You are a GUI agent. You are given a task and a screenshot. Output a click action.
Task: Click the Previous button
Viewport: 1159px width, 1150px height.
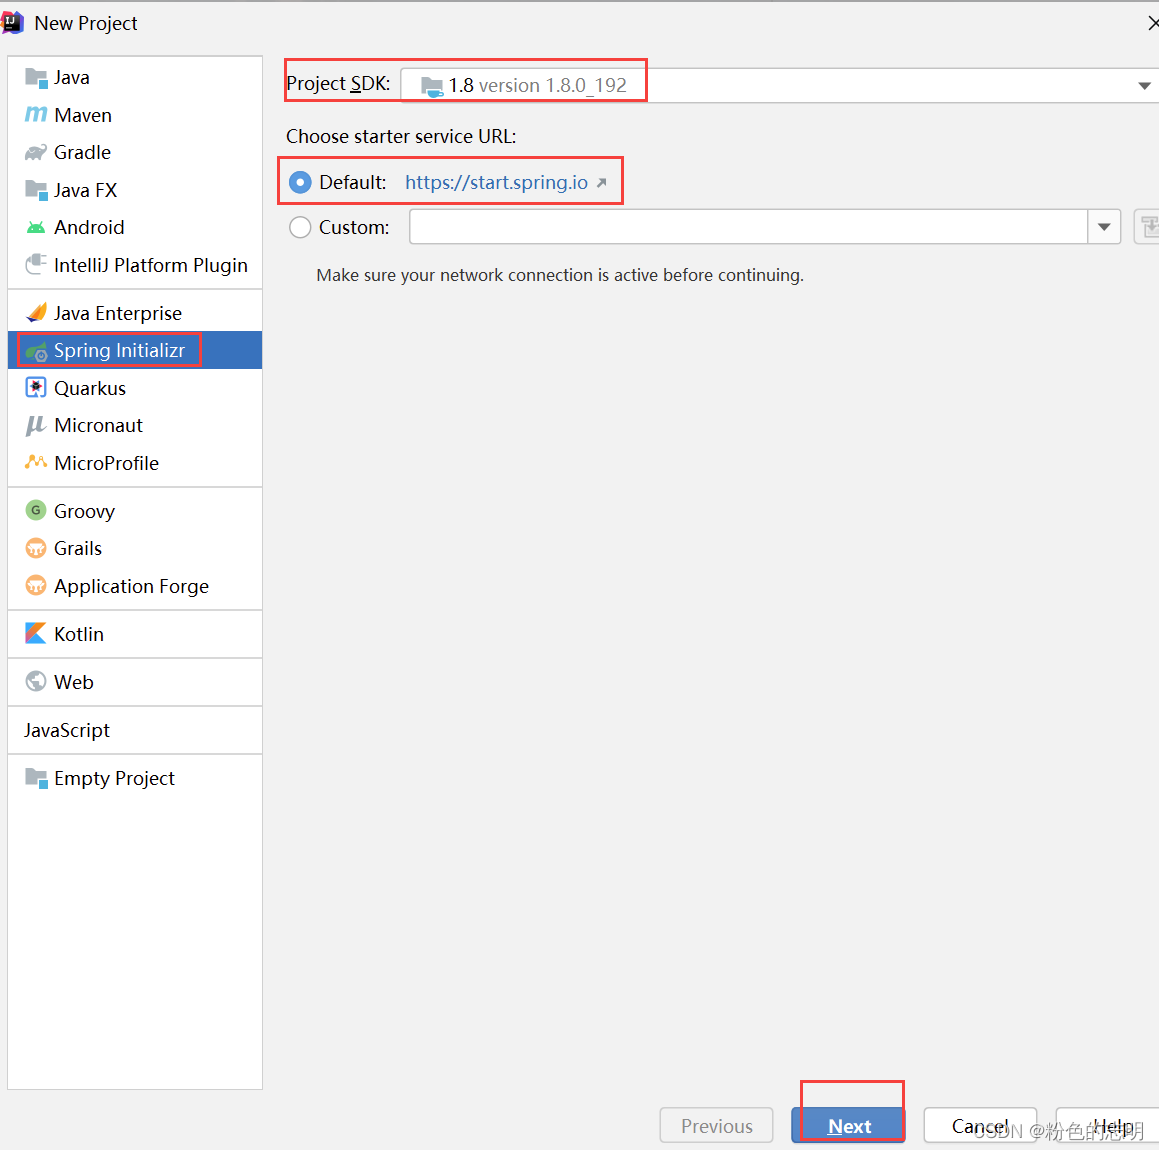tap(716, 1126)
